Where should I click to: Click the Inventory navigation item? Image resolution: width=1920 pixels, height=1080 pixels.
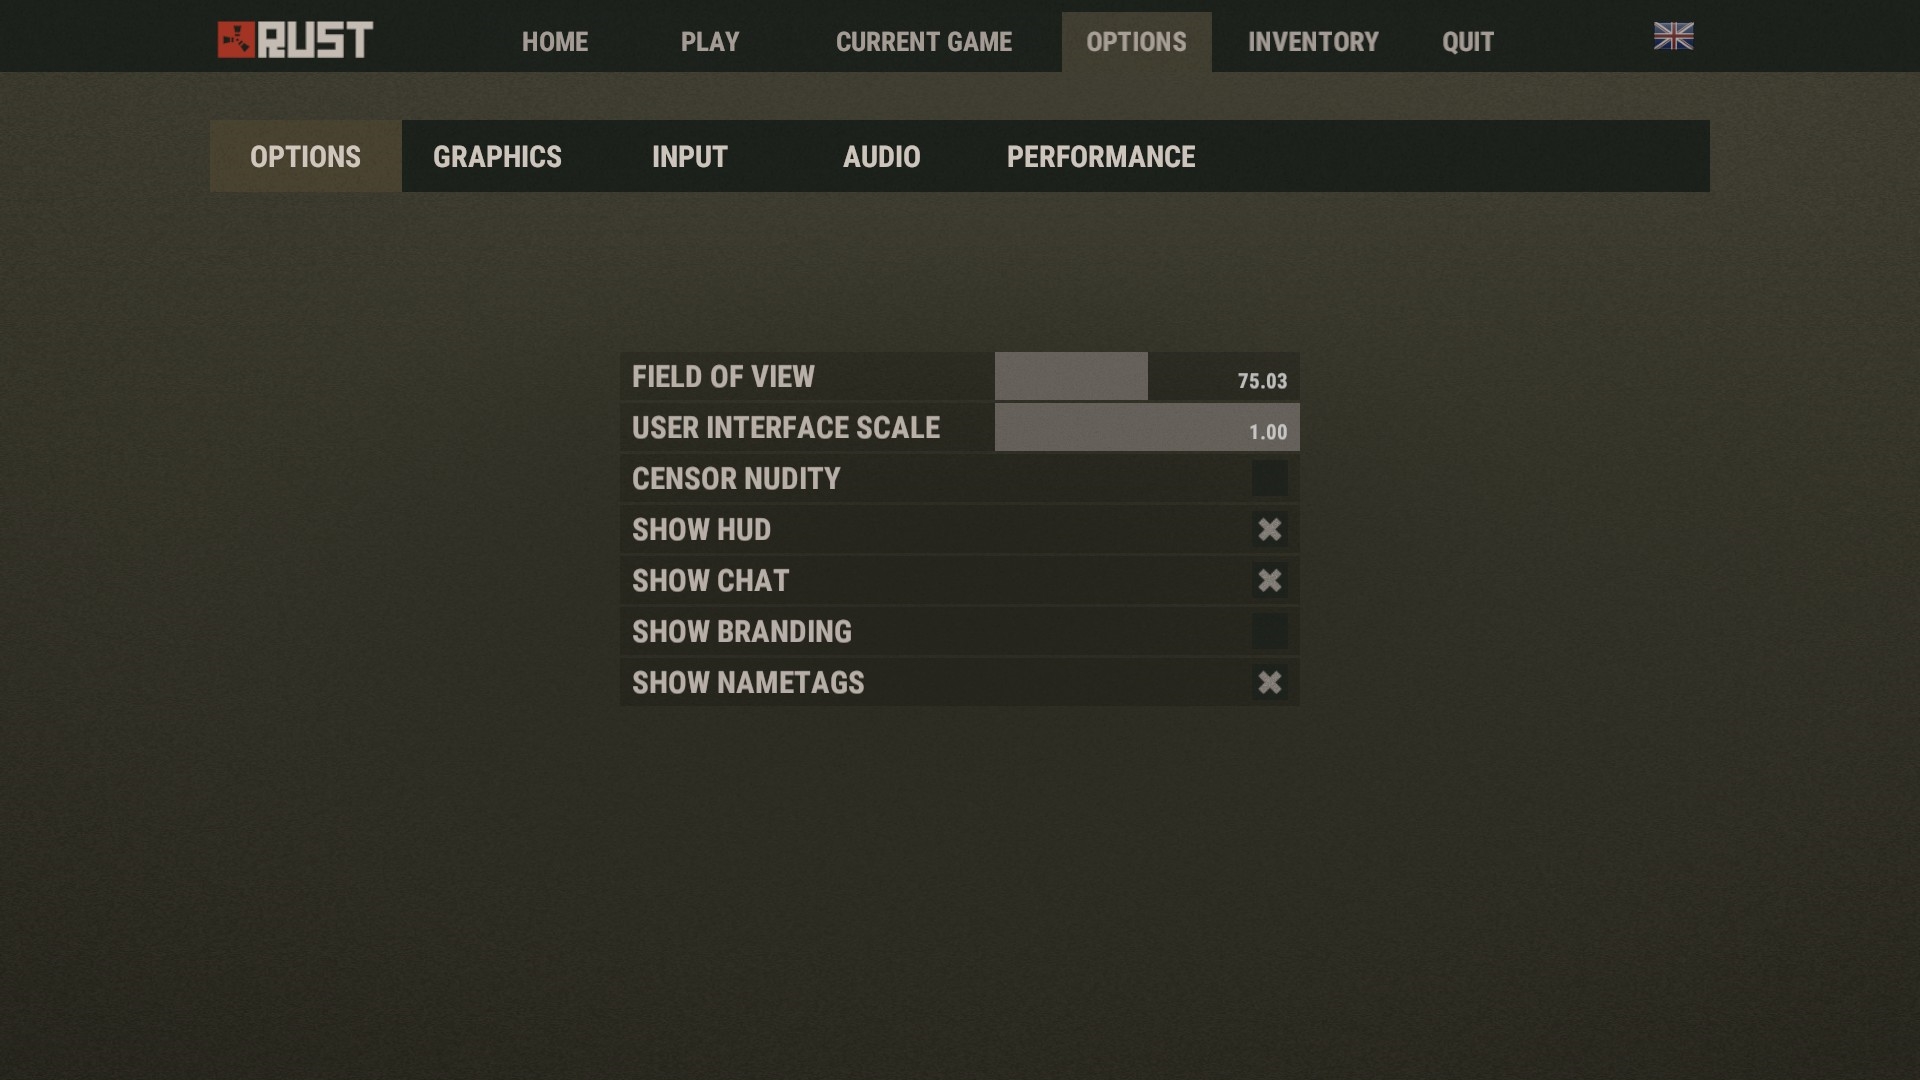point(1313,41)
